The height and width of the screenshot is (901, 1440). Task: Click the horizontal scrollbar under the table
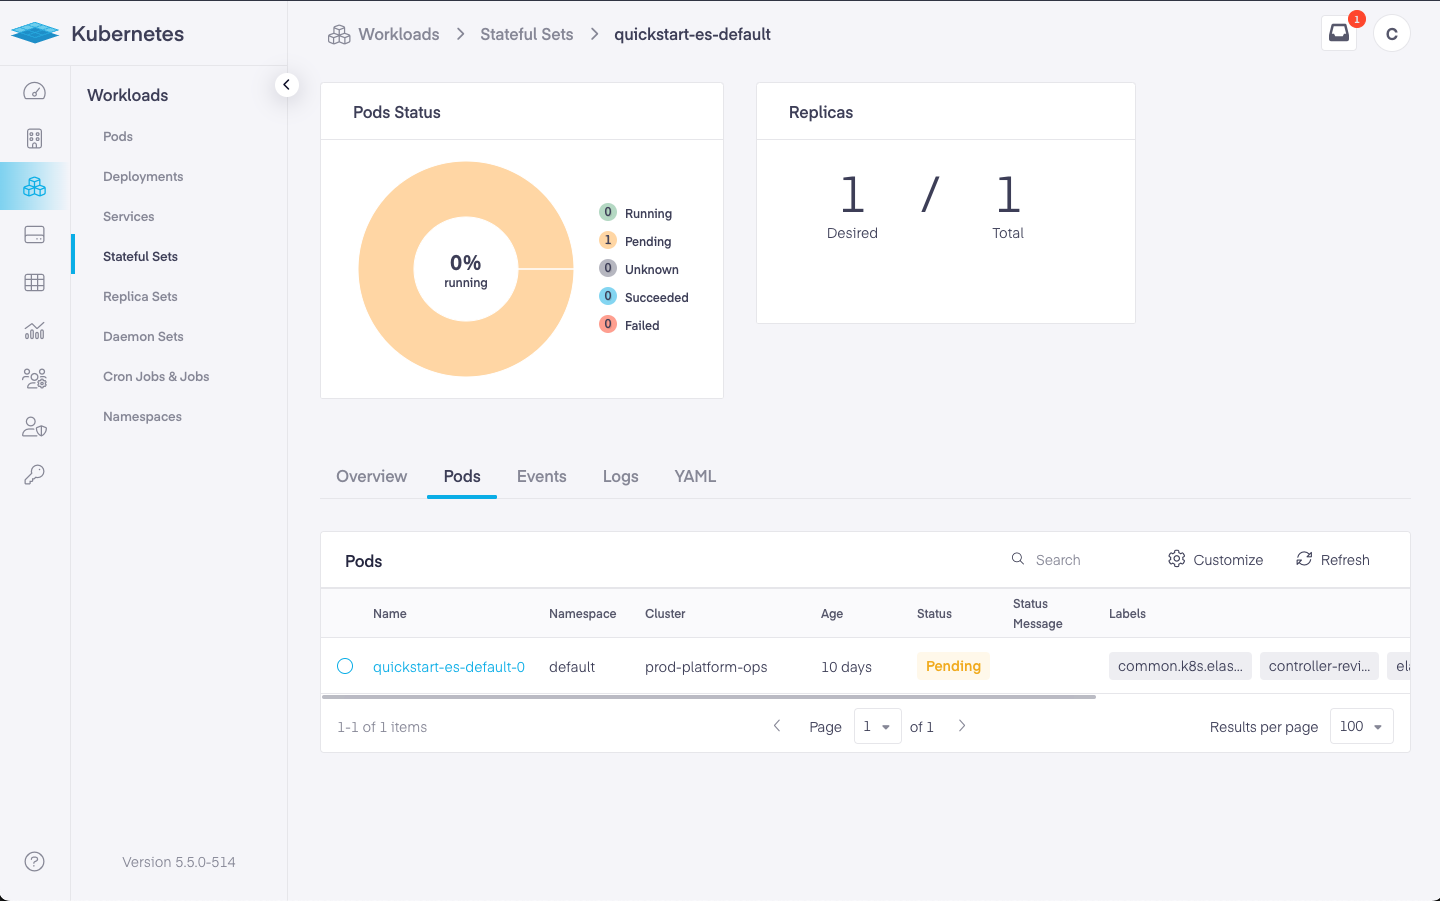[x=708, y=697]
